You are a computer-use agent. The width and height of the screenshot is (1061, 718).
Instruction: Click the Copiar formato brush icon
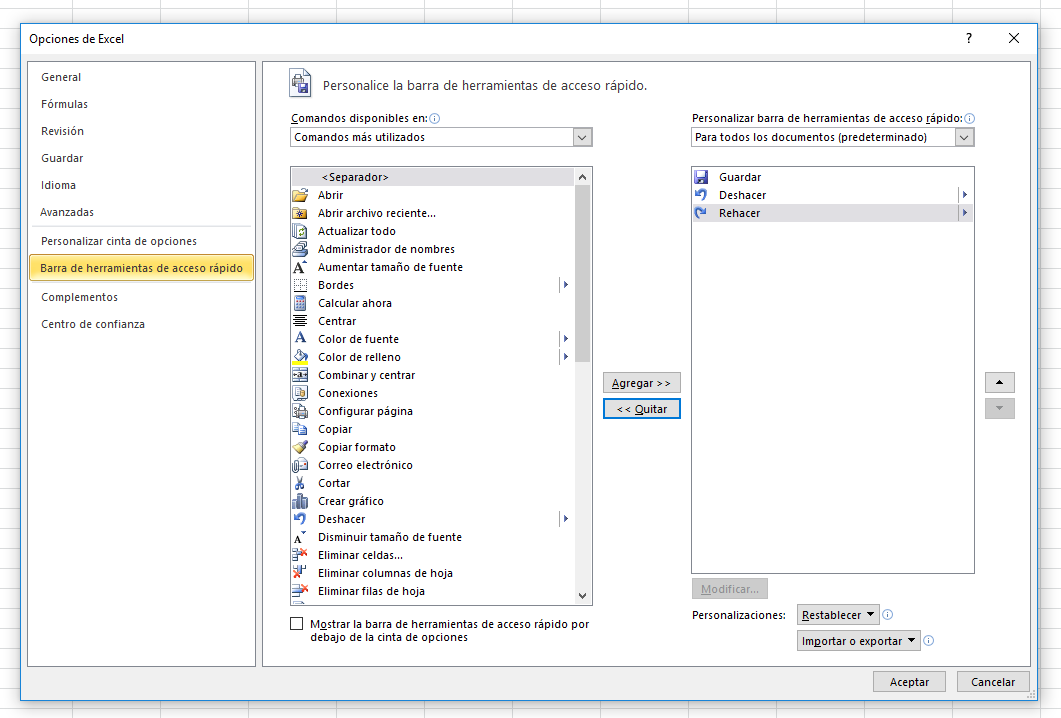point(300,447)
